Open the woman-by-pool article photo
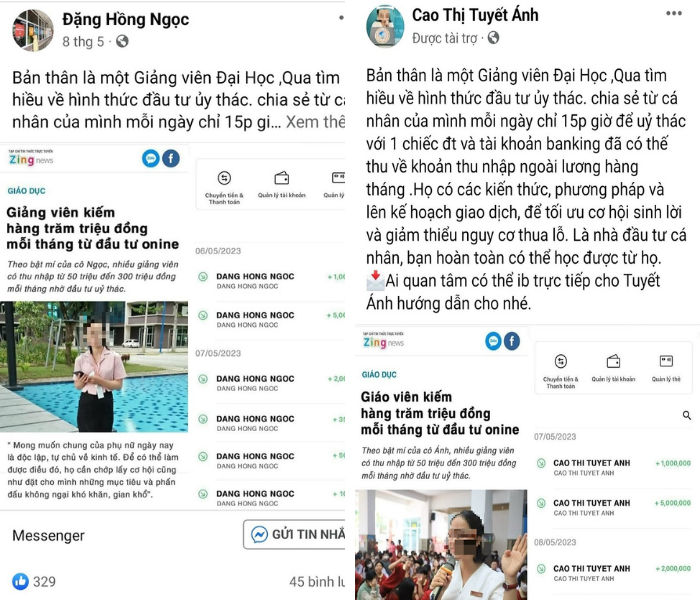 [x=94, y=367]
